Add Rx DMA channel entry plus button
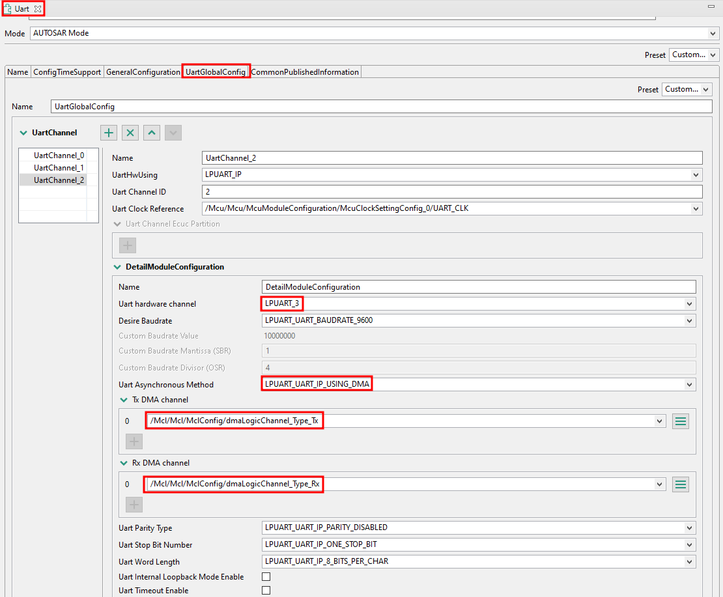 (x=134, y=504)
